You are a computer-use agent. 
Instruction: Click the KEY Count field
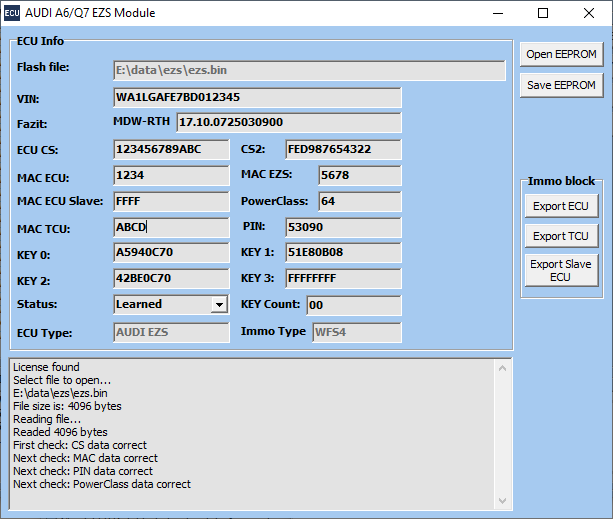pyautogui.click(x=353, y=305)
